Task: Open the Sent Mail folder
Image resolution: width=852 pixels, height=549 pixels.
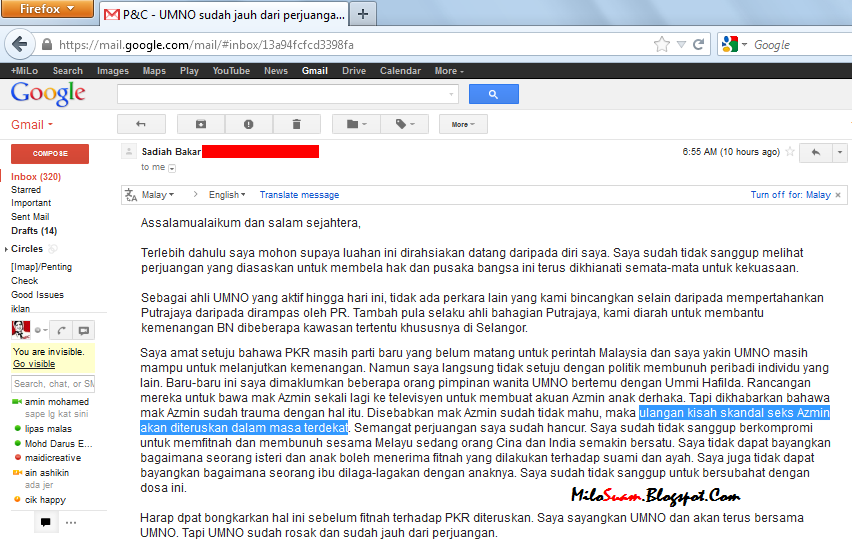Action: [30, 217]
